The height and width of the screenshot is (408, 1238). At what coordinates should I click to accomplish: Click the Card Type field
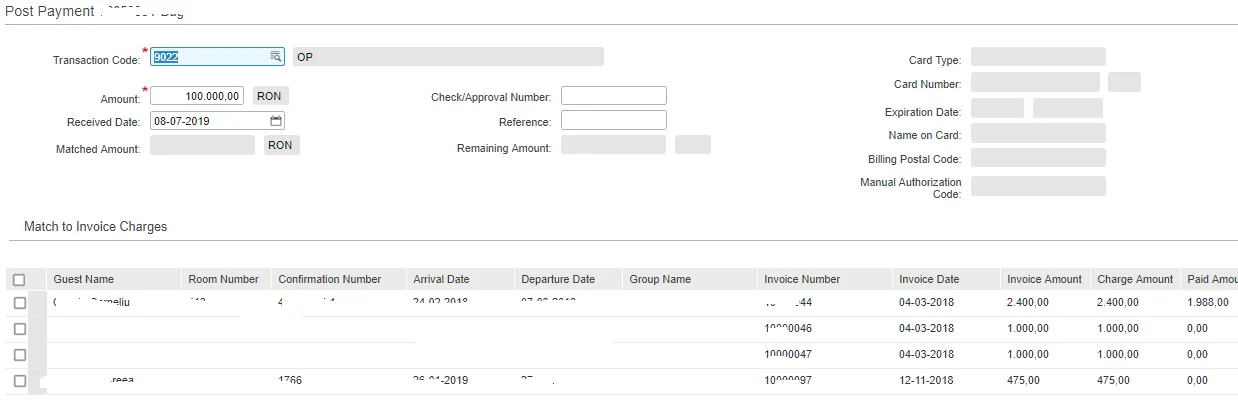click(1038, 57)
